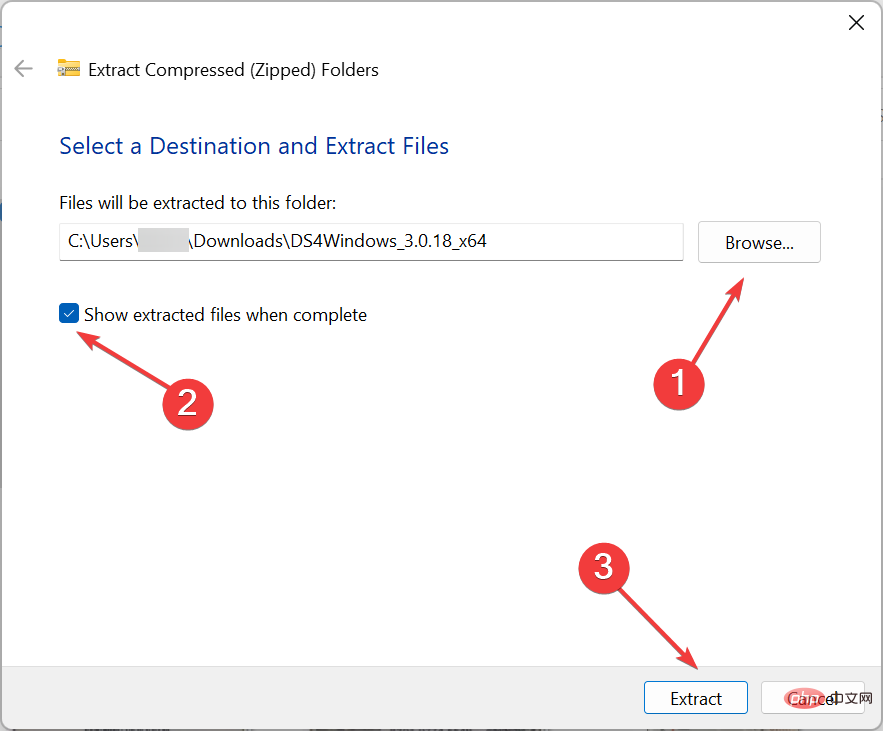Open the Browse... folder picker
Viewport: 883px width, 731px height.
tap(759, 243)
